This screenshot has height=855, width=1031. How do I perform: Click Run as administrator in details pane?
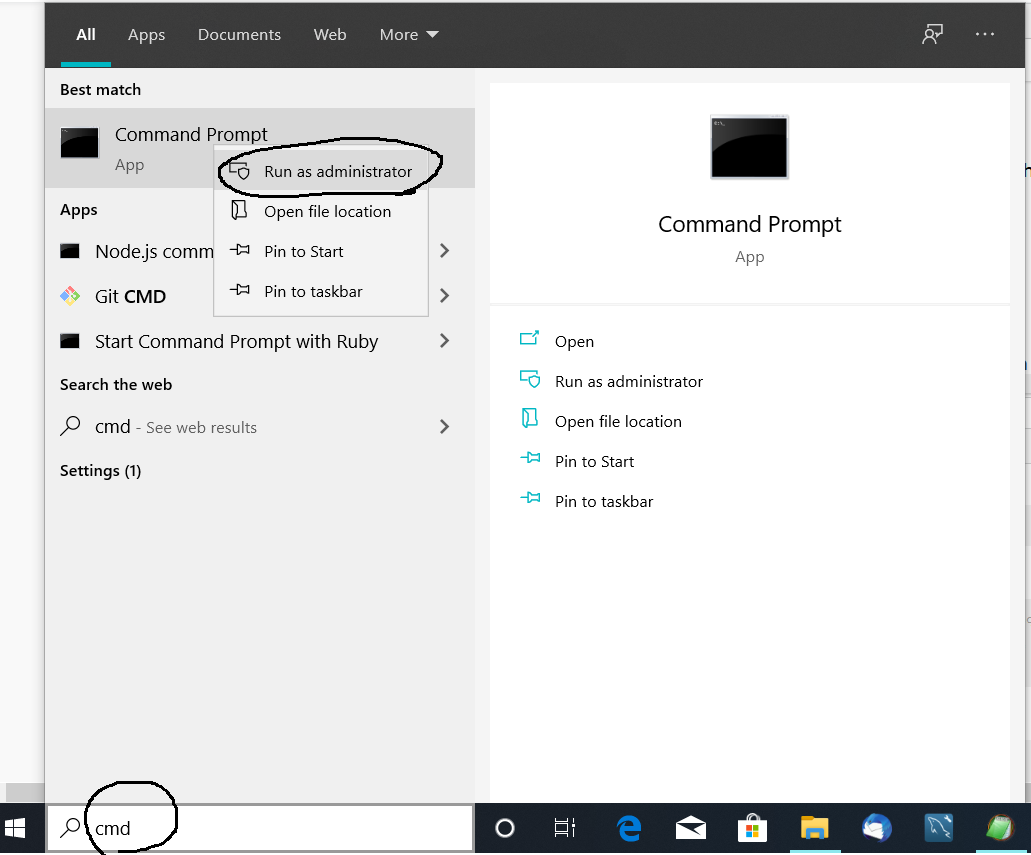[x=629, y=381]
